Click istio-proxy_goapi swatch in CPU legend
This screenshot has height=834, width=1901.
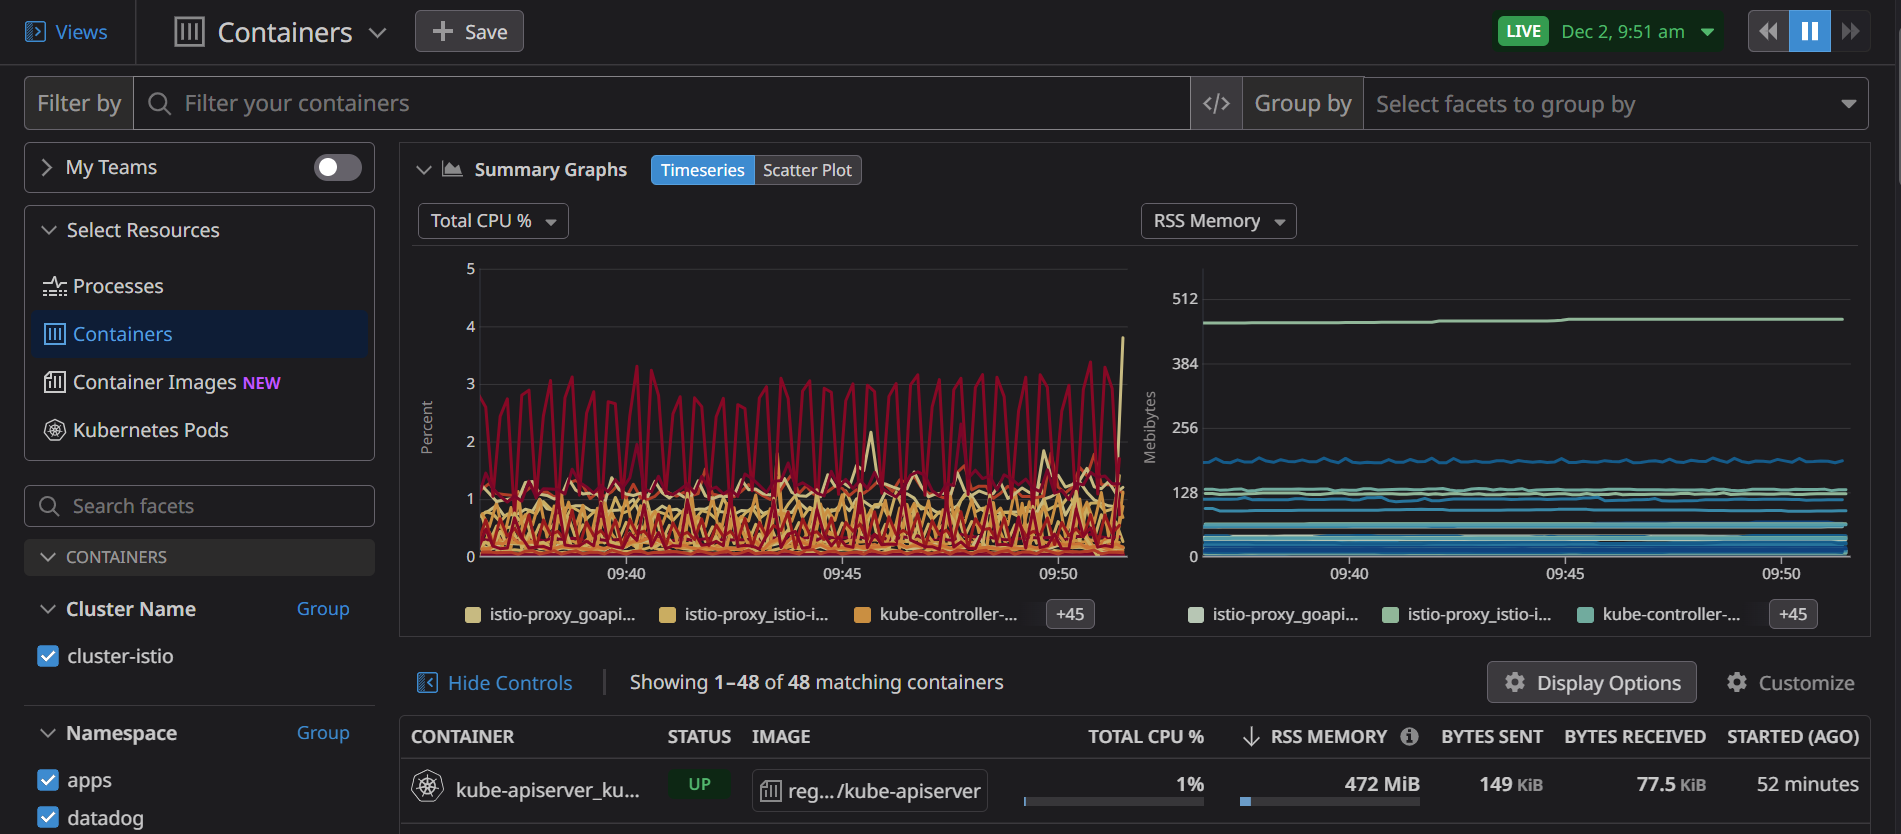[473, 615]
